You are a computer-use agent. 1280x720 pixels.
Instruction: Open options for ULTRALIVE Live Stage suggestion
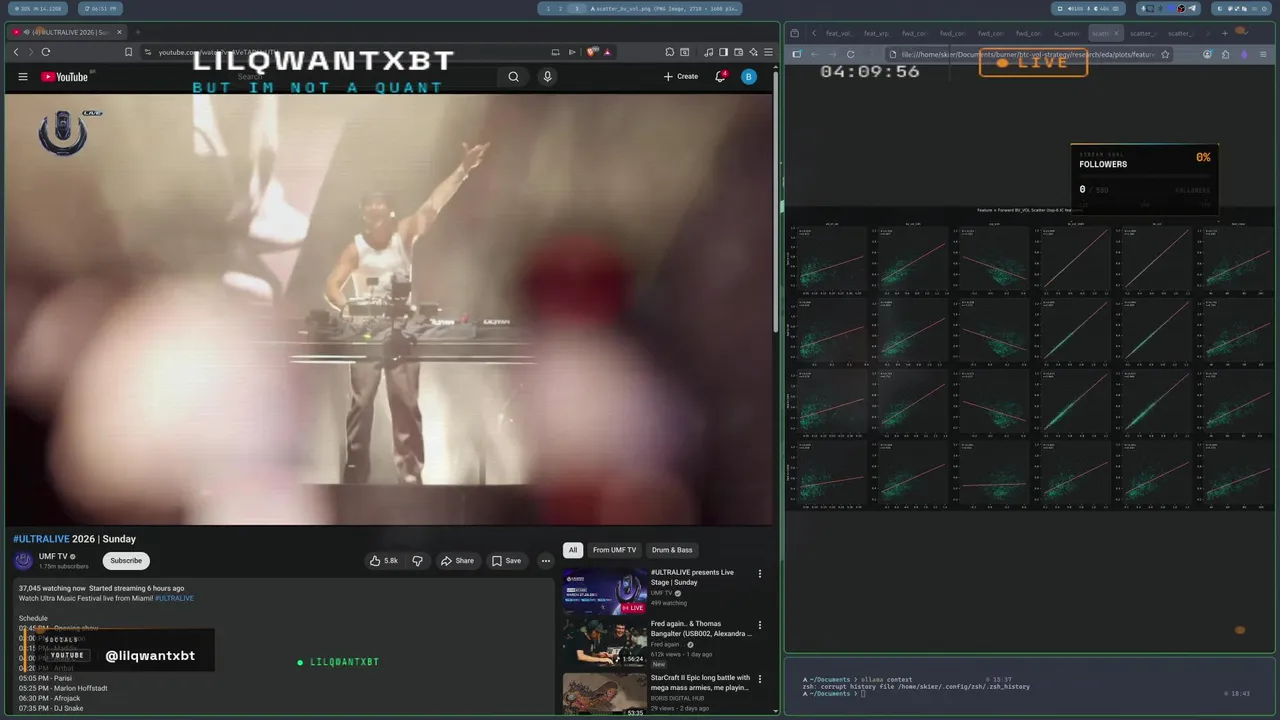(759, 574)
